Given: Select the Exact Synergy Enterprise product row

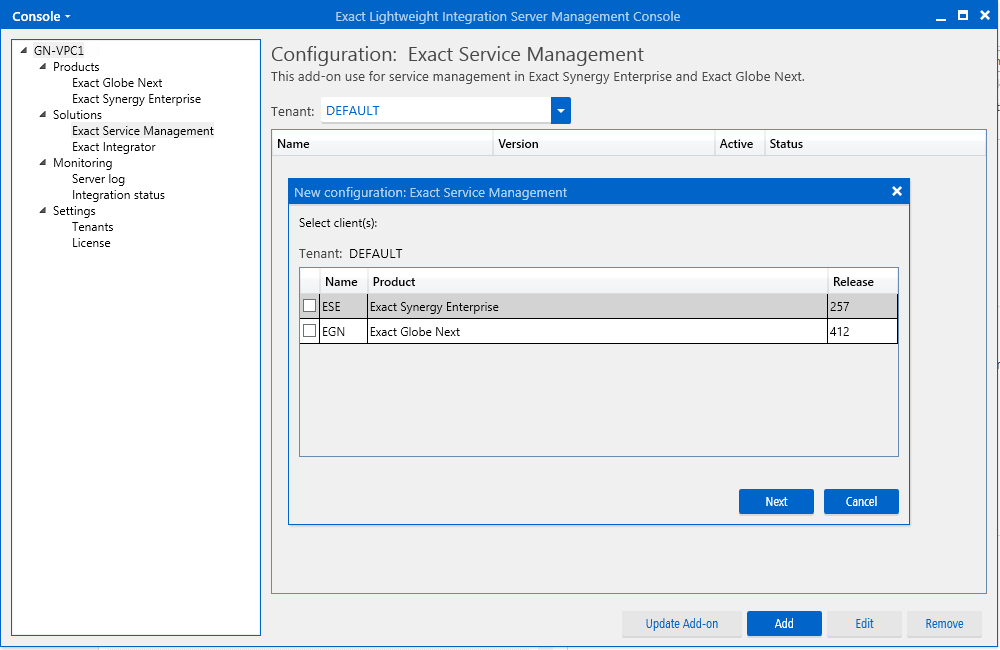Looking at the screenshot, I should [597, 306].
